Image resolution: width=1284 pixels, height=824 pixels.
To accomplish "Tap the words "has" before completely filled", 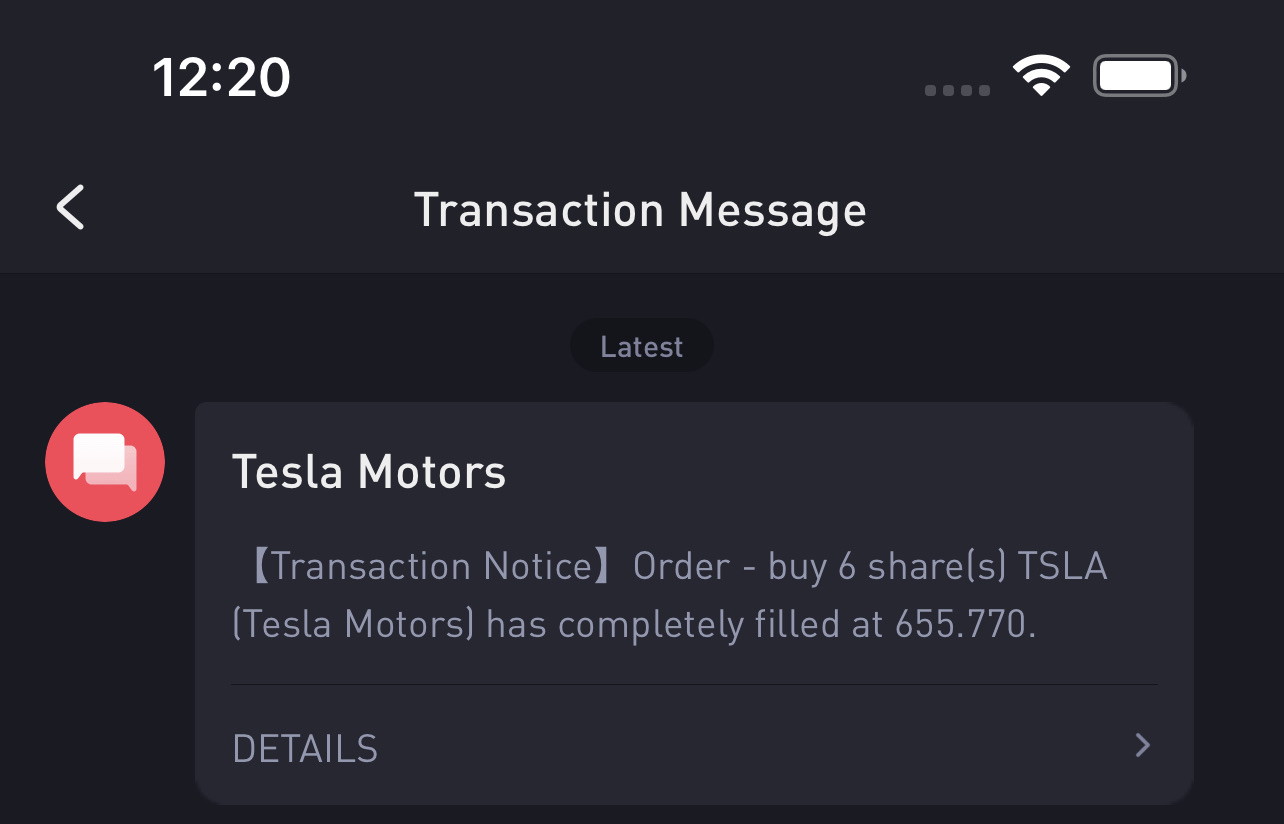I will click(515, 625).
